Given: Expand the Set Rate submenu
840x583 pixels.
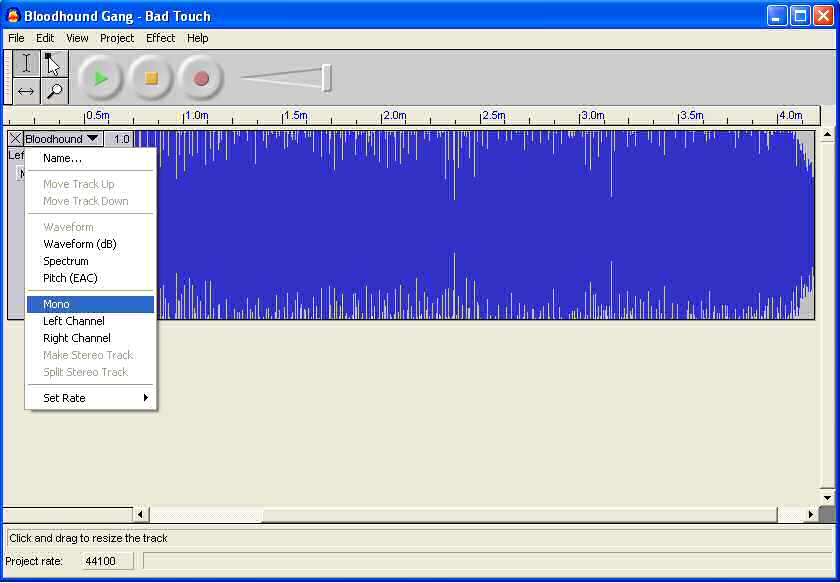Looking at the screenshot, I should click(x=91, y=398).
